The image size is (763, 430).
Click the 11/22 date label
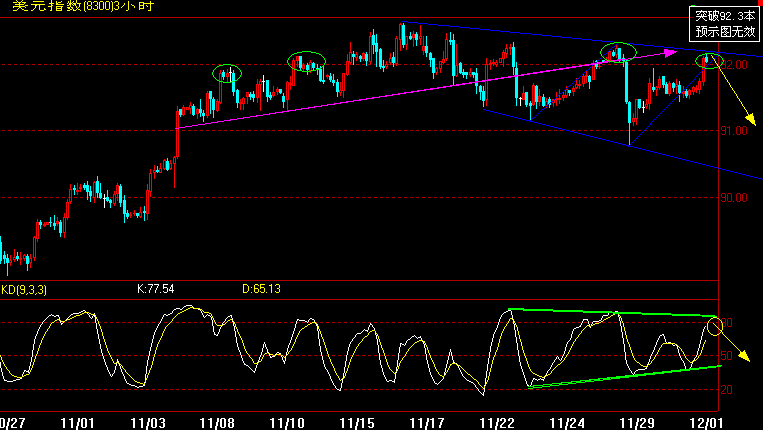[497, 423]
